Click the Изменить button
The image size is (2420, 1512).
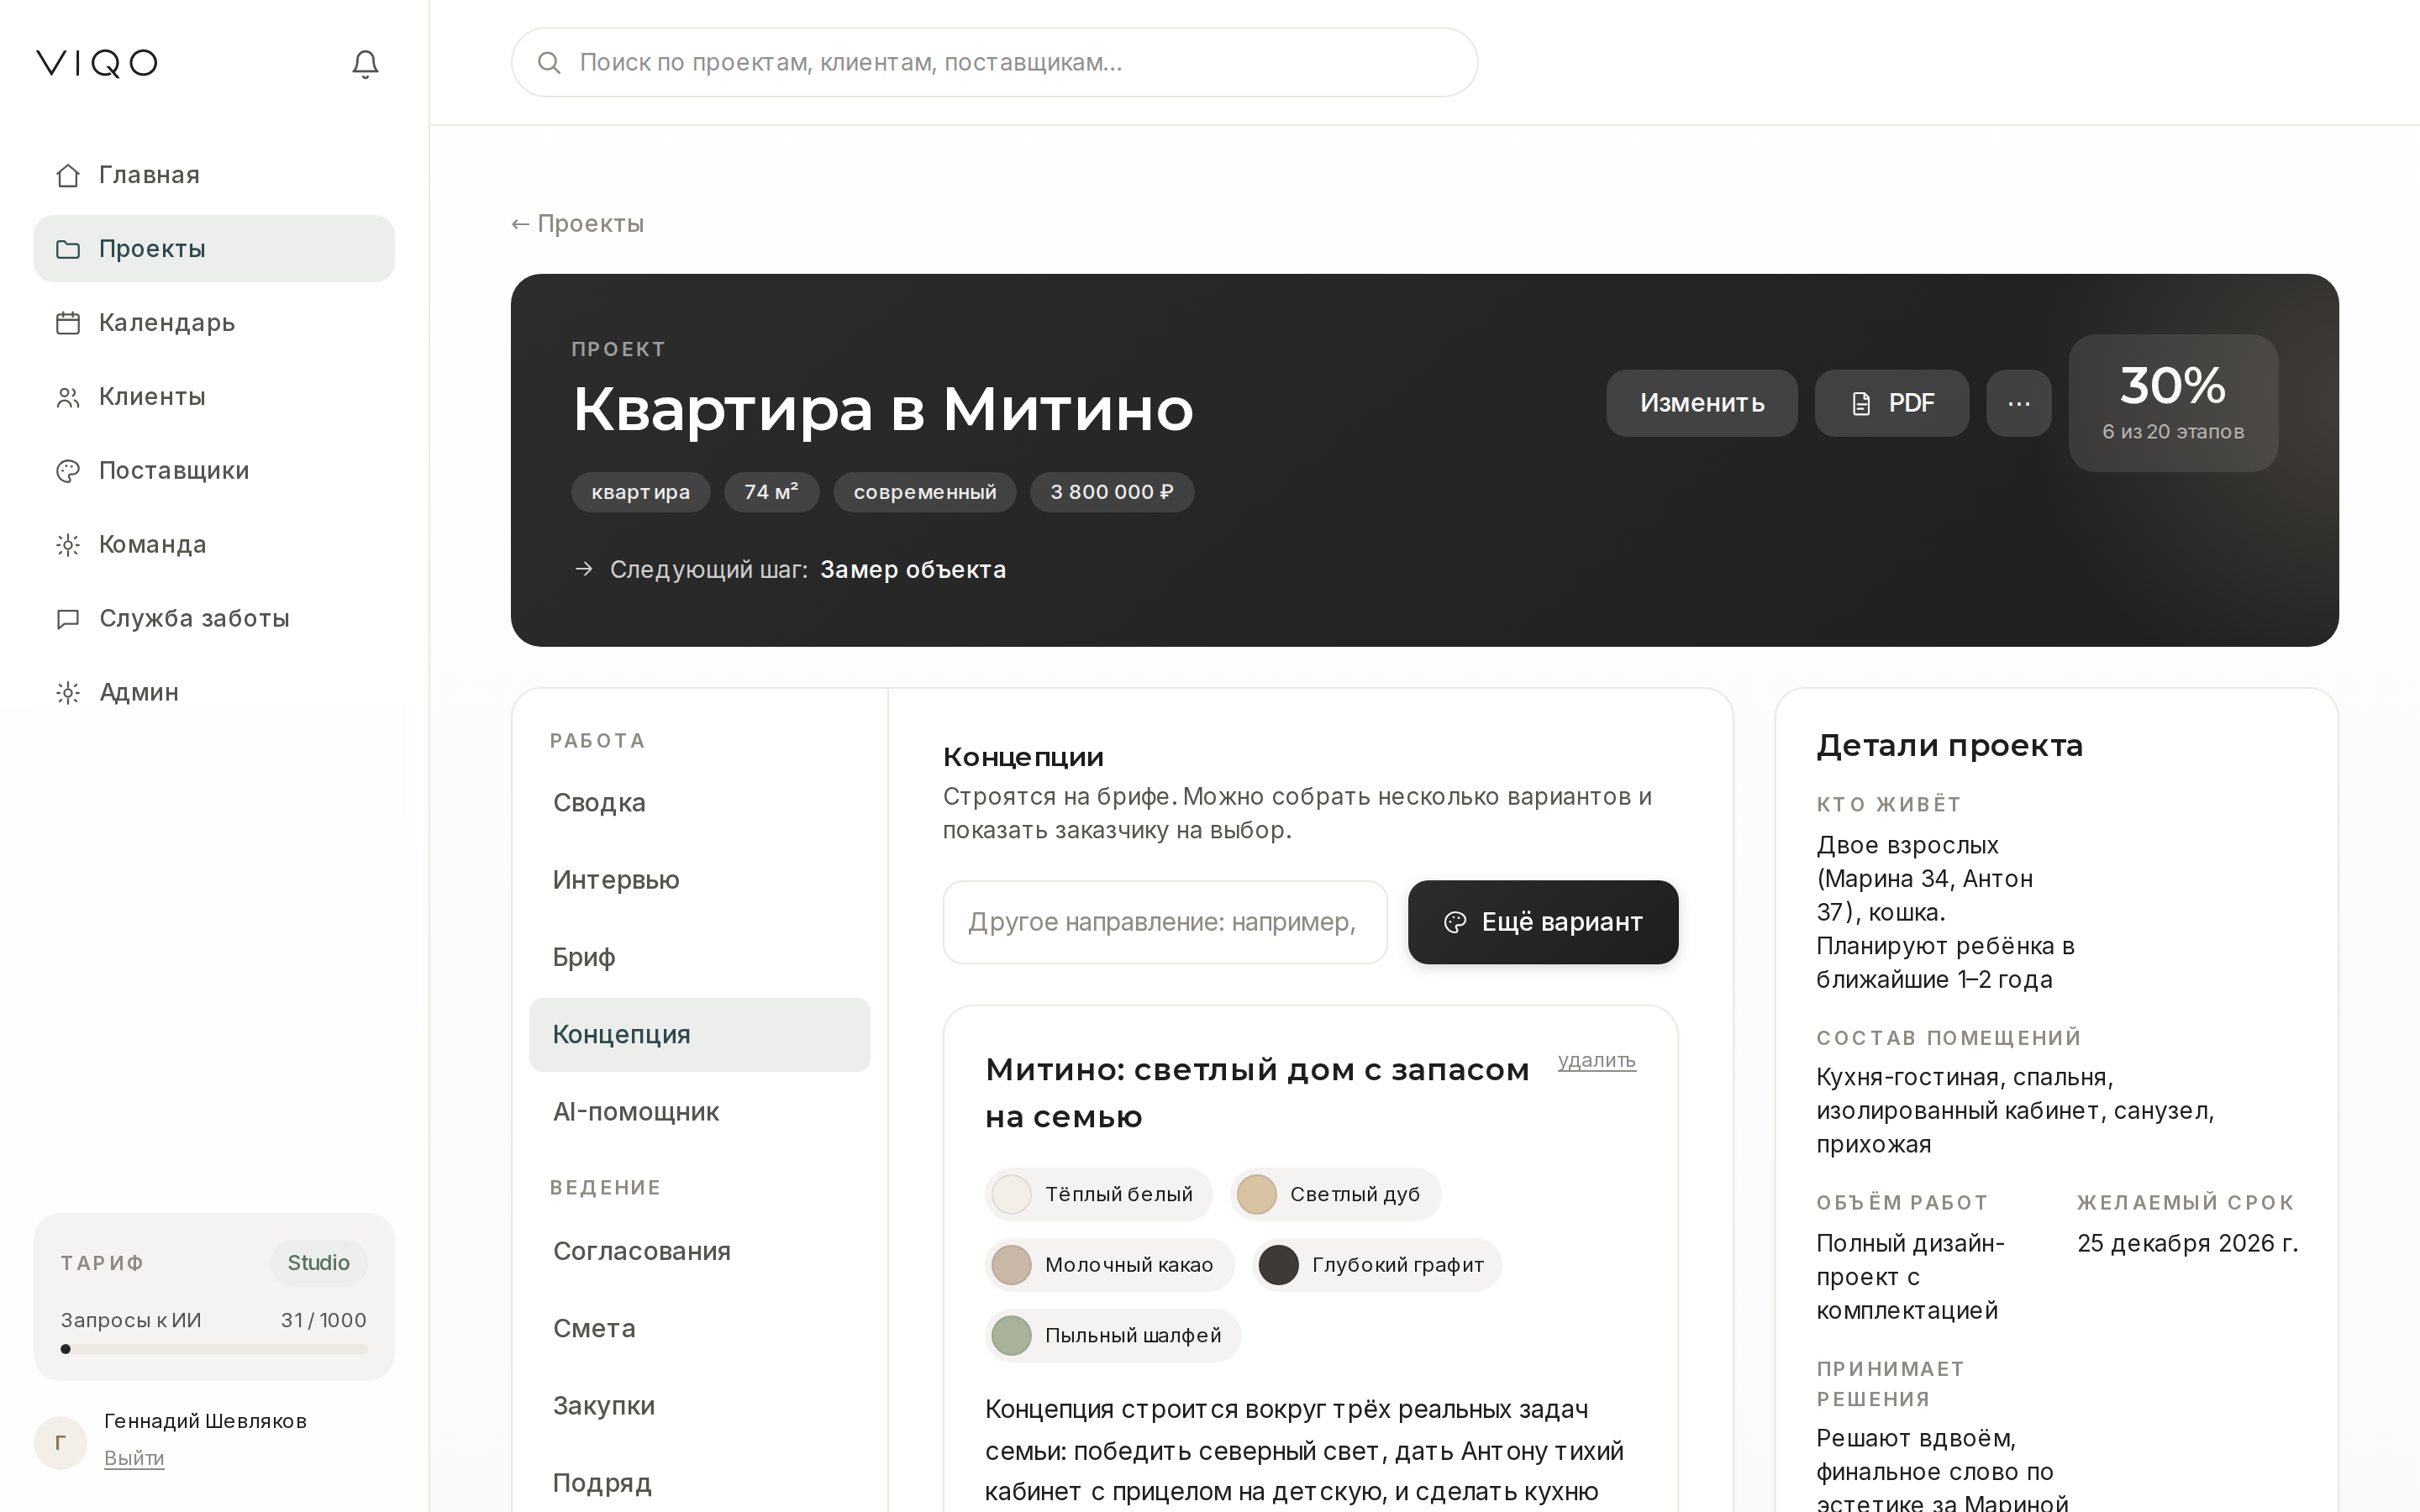coord(1702,403)
